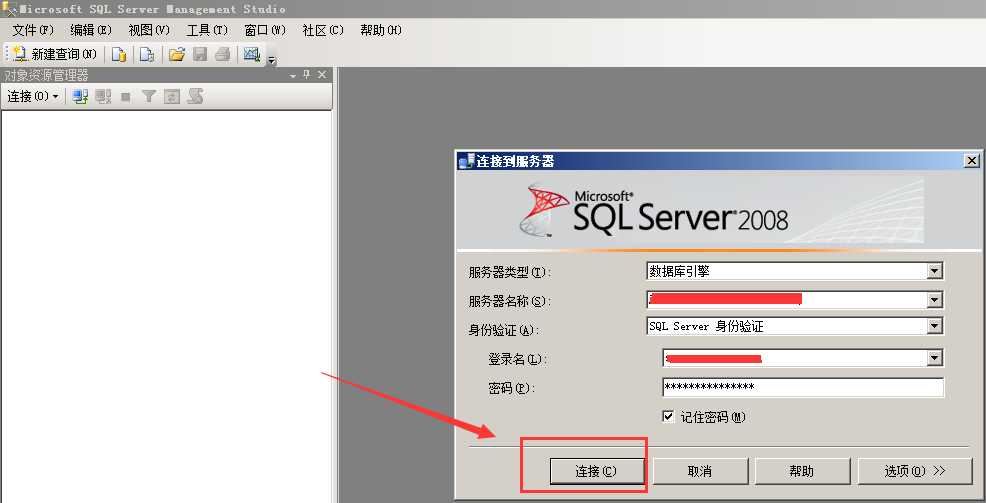Click the Filter funnel icon
This screenshot has height=503, width=986.
point(148,96)
